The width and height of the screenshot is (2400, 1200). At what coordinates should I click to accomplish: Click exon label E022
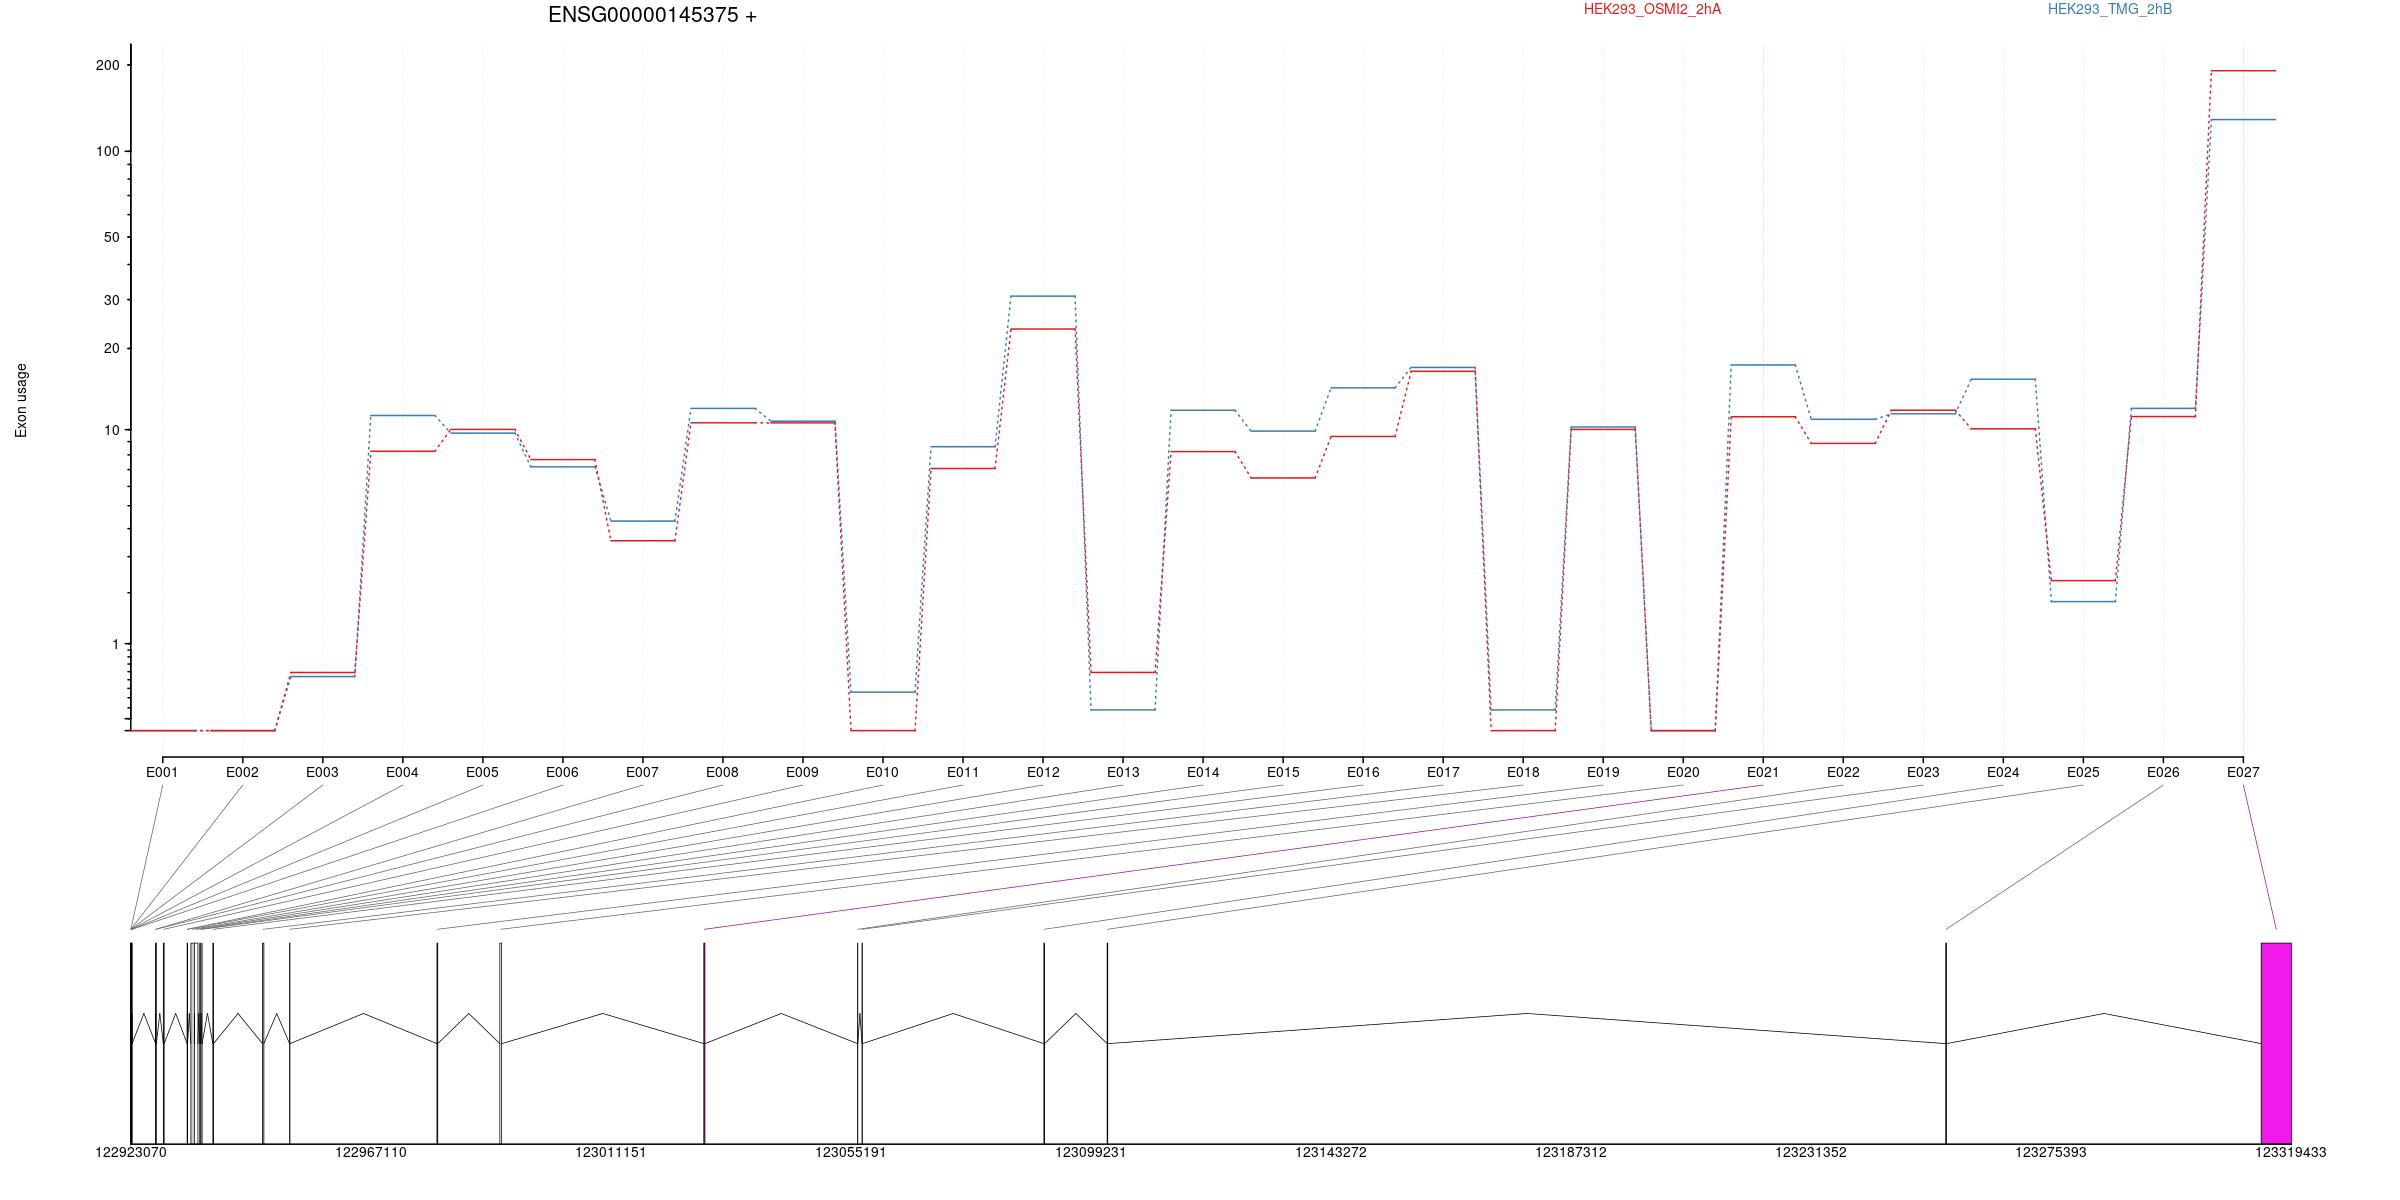(1843, 772)
